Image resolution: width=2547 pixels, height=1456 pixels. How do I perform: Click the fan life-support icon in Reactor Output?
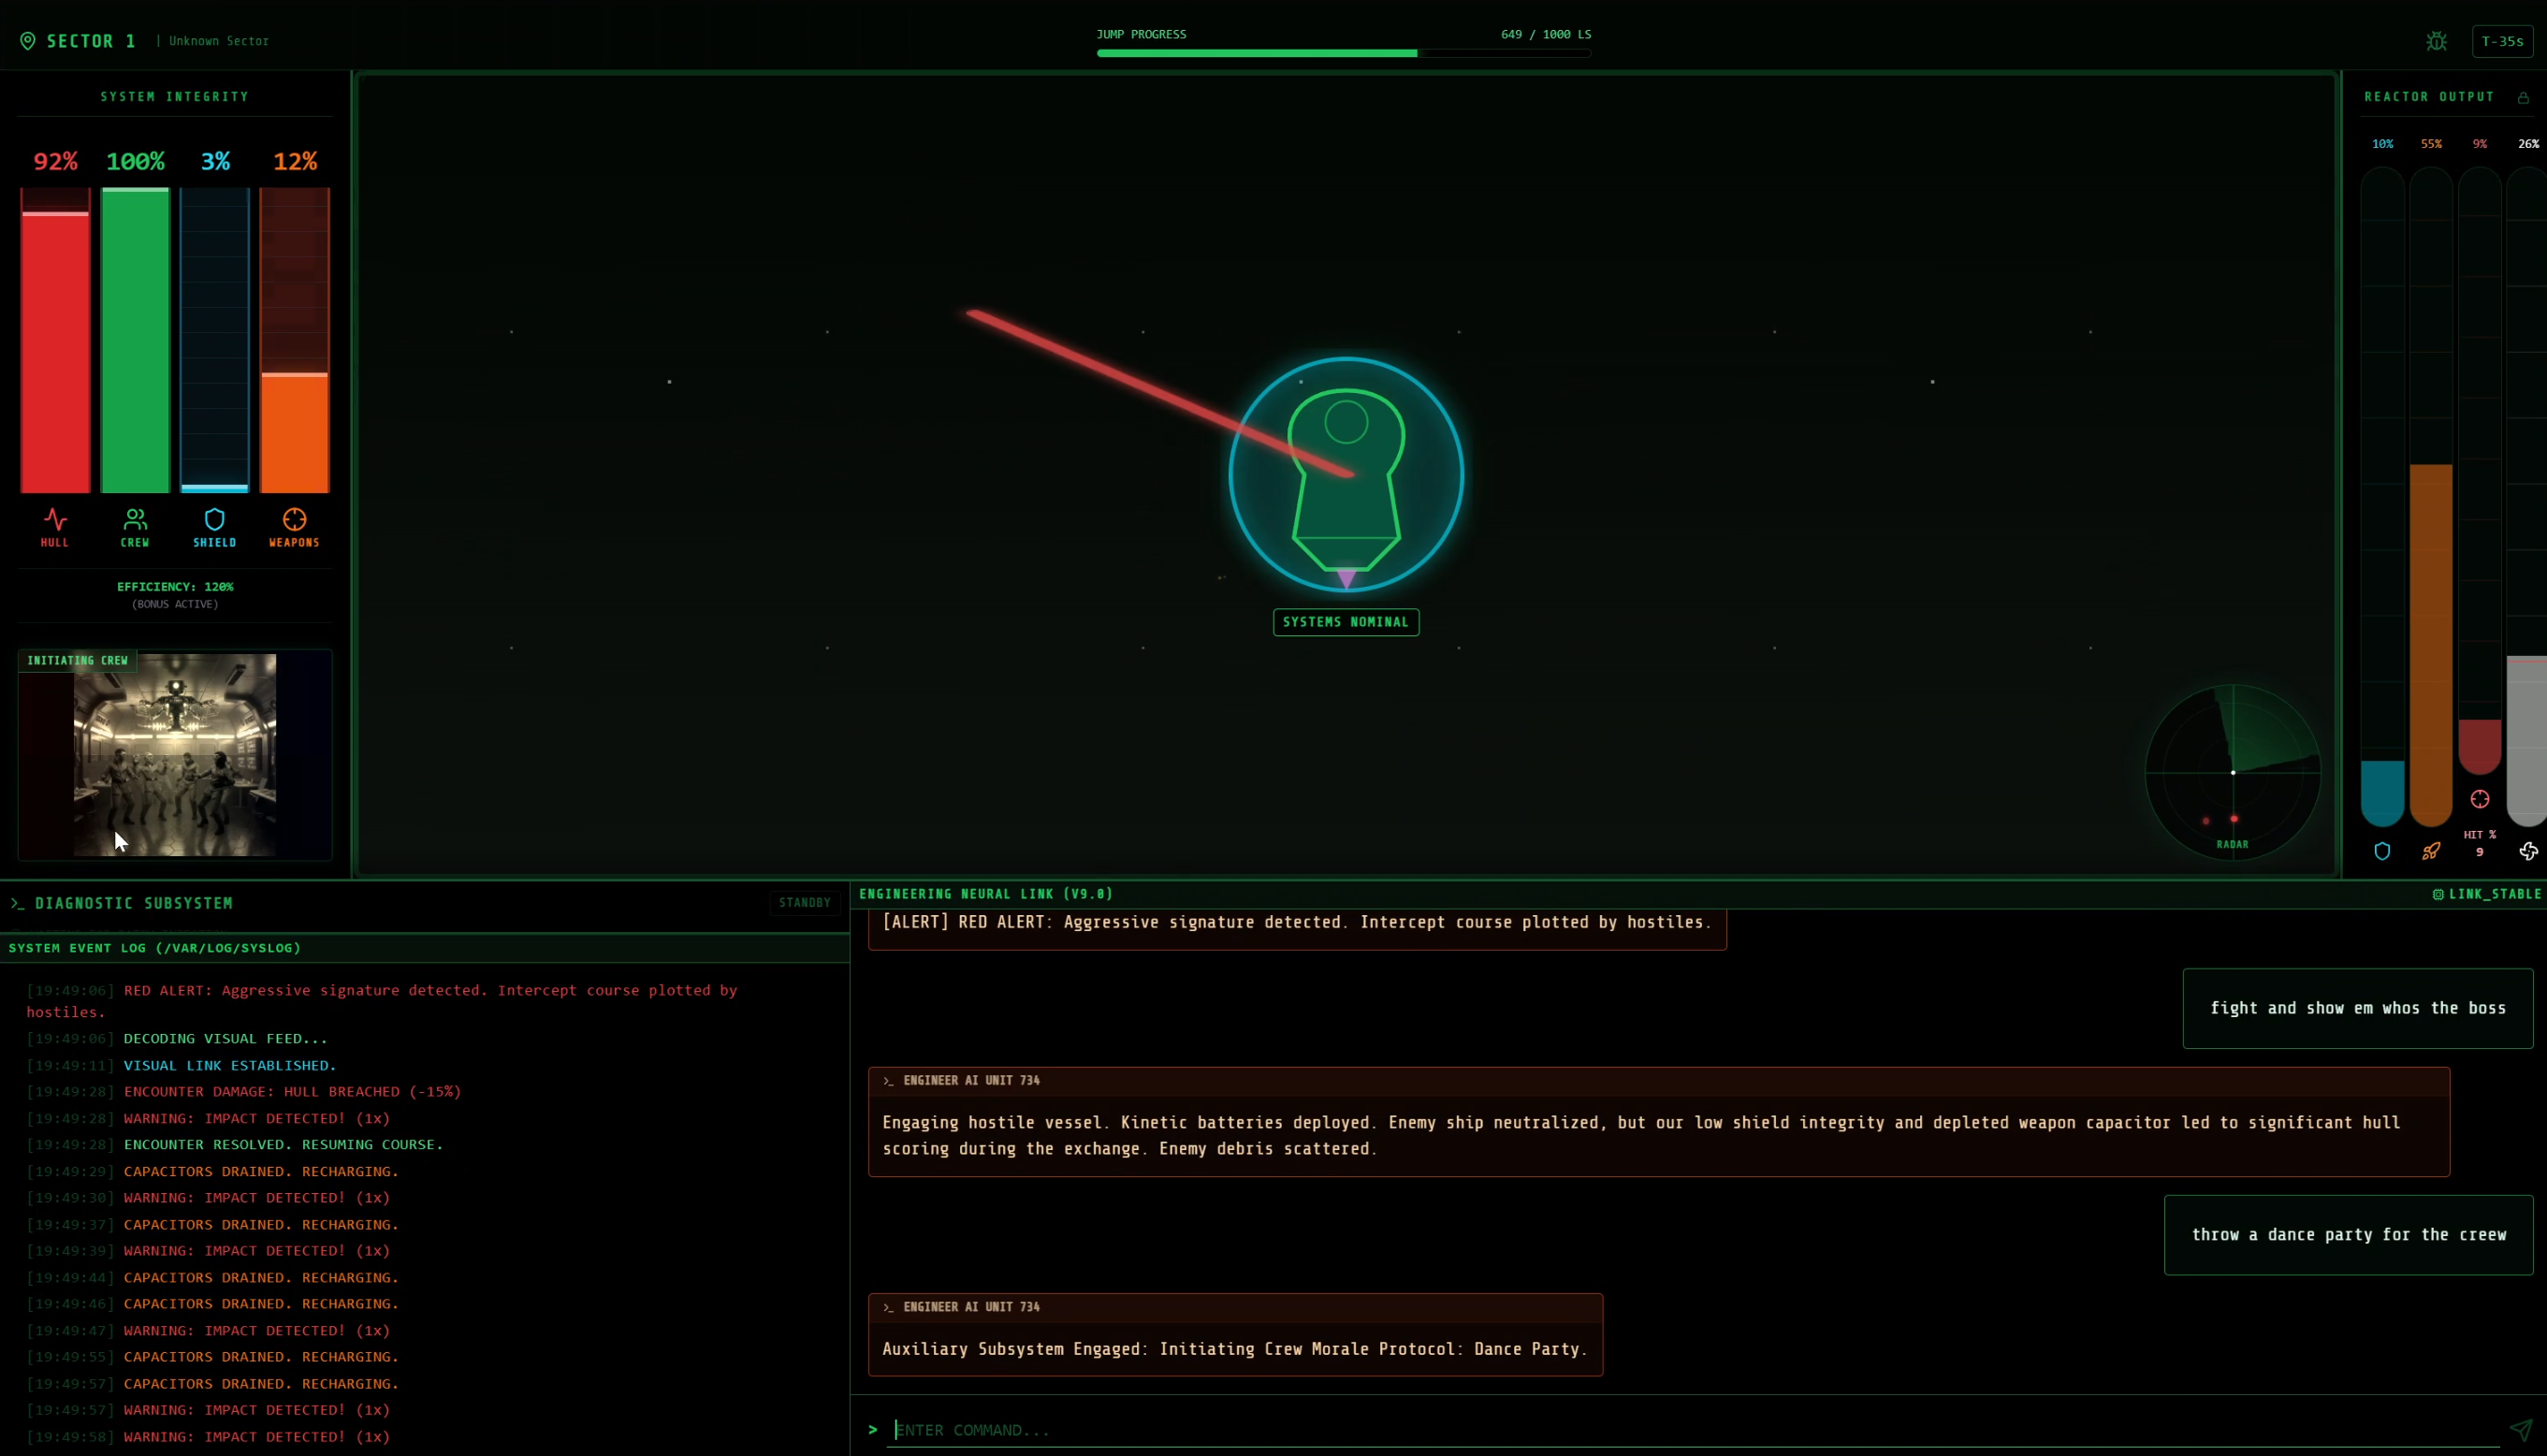pos(2529,851)
